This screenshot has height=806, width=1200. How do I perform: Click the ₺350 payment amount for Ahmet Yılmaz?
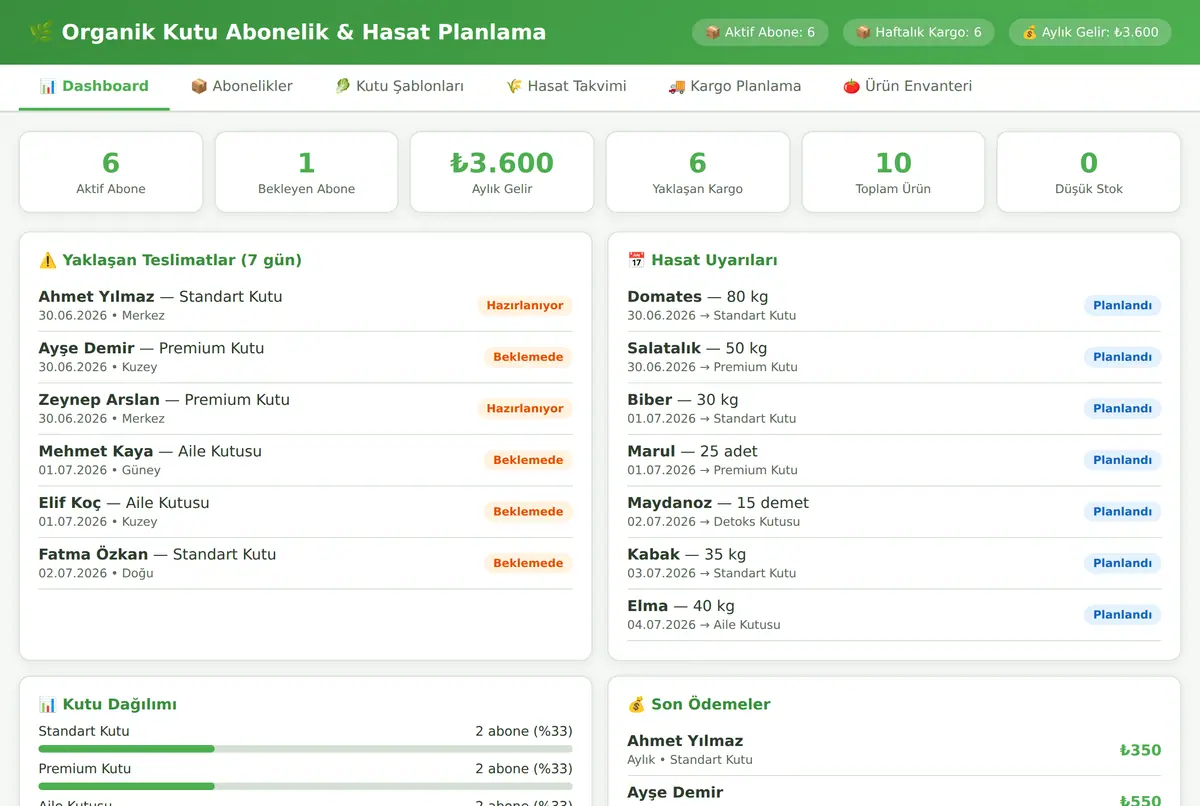click(x=1140, y=750)
